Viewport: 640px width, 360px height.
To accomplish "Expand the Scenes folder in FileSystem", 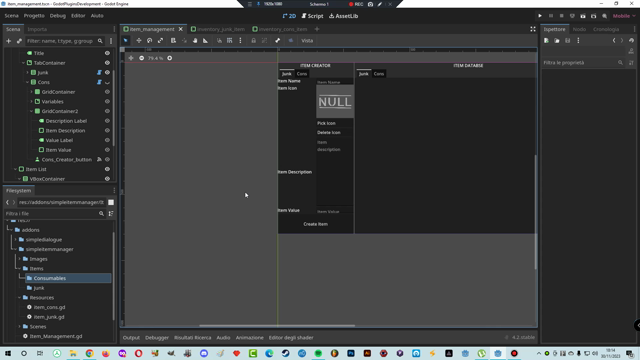I will [19, 327].
